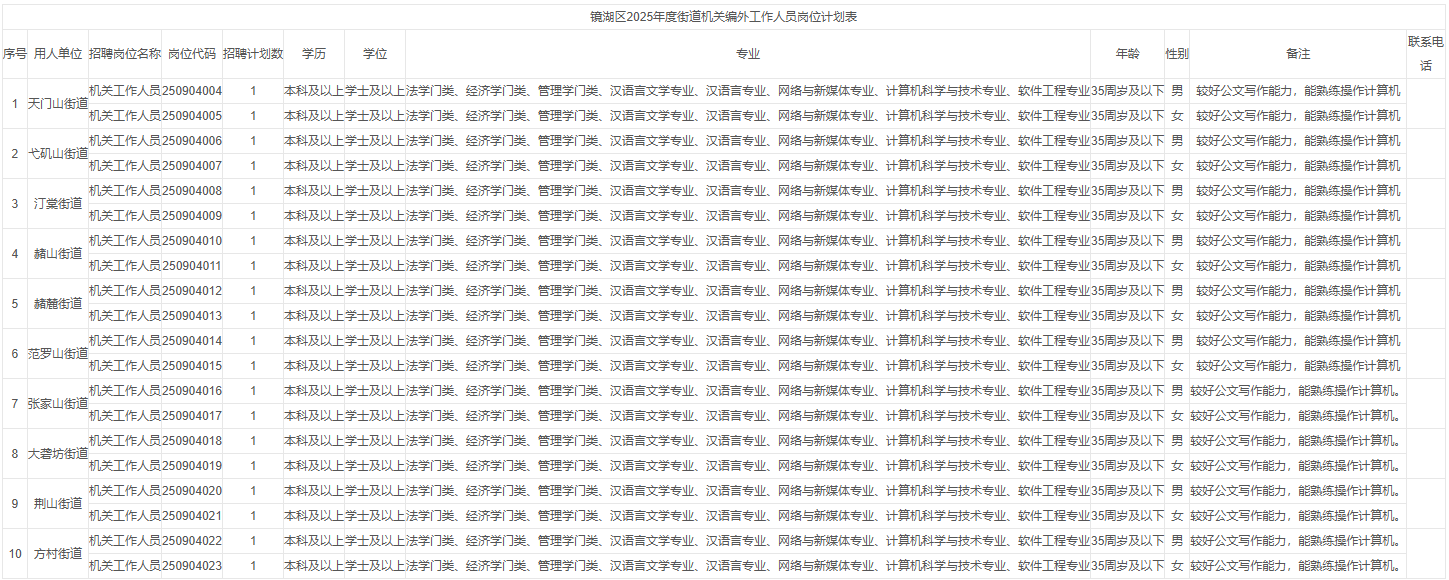Image resolution: width=1449 pixels, height=580 pixels.
Task: Select 机关工作人员 in the 250904023 row
Action: click(125, 565)
